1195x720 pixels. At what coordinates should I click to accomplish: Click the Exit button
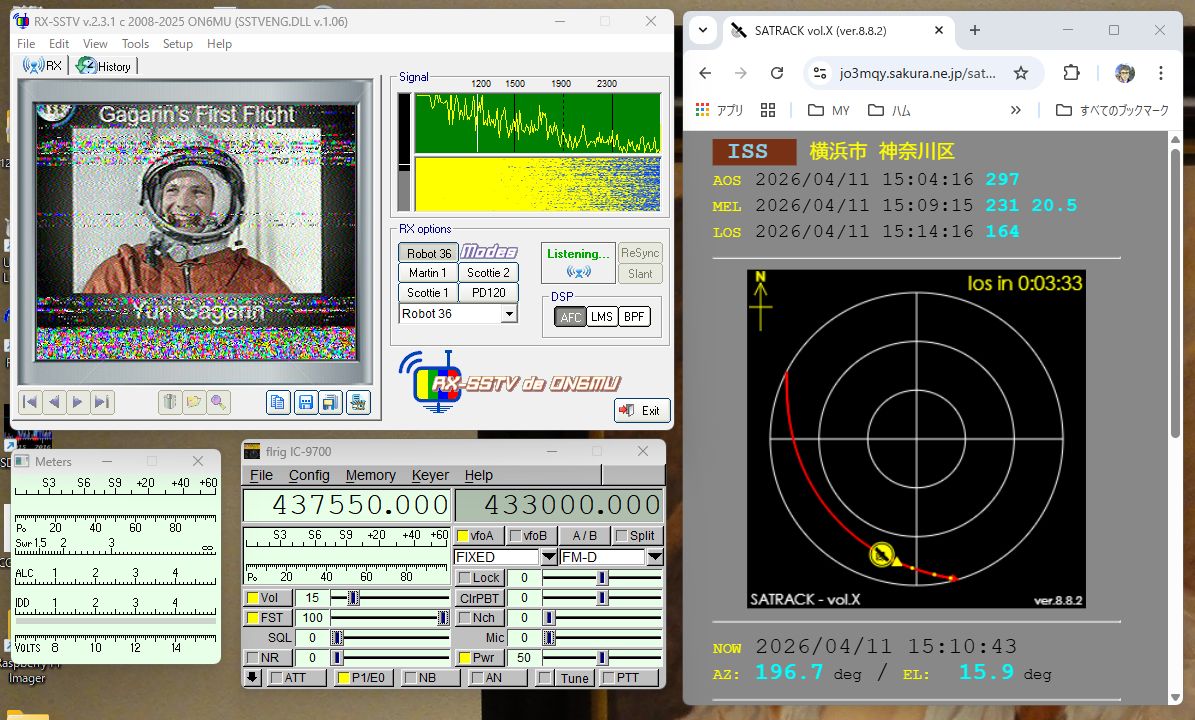[642, 410]
